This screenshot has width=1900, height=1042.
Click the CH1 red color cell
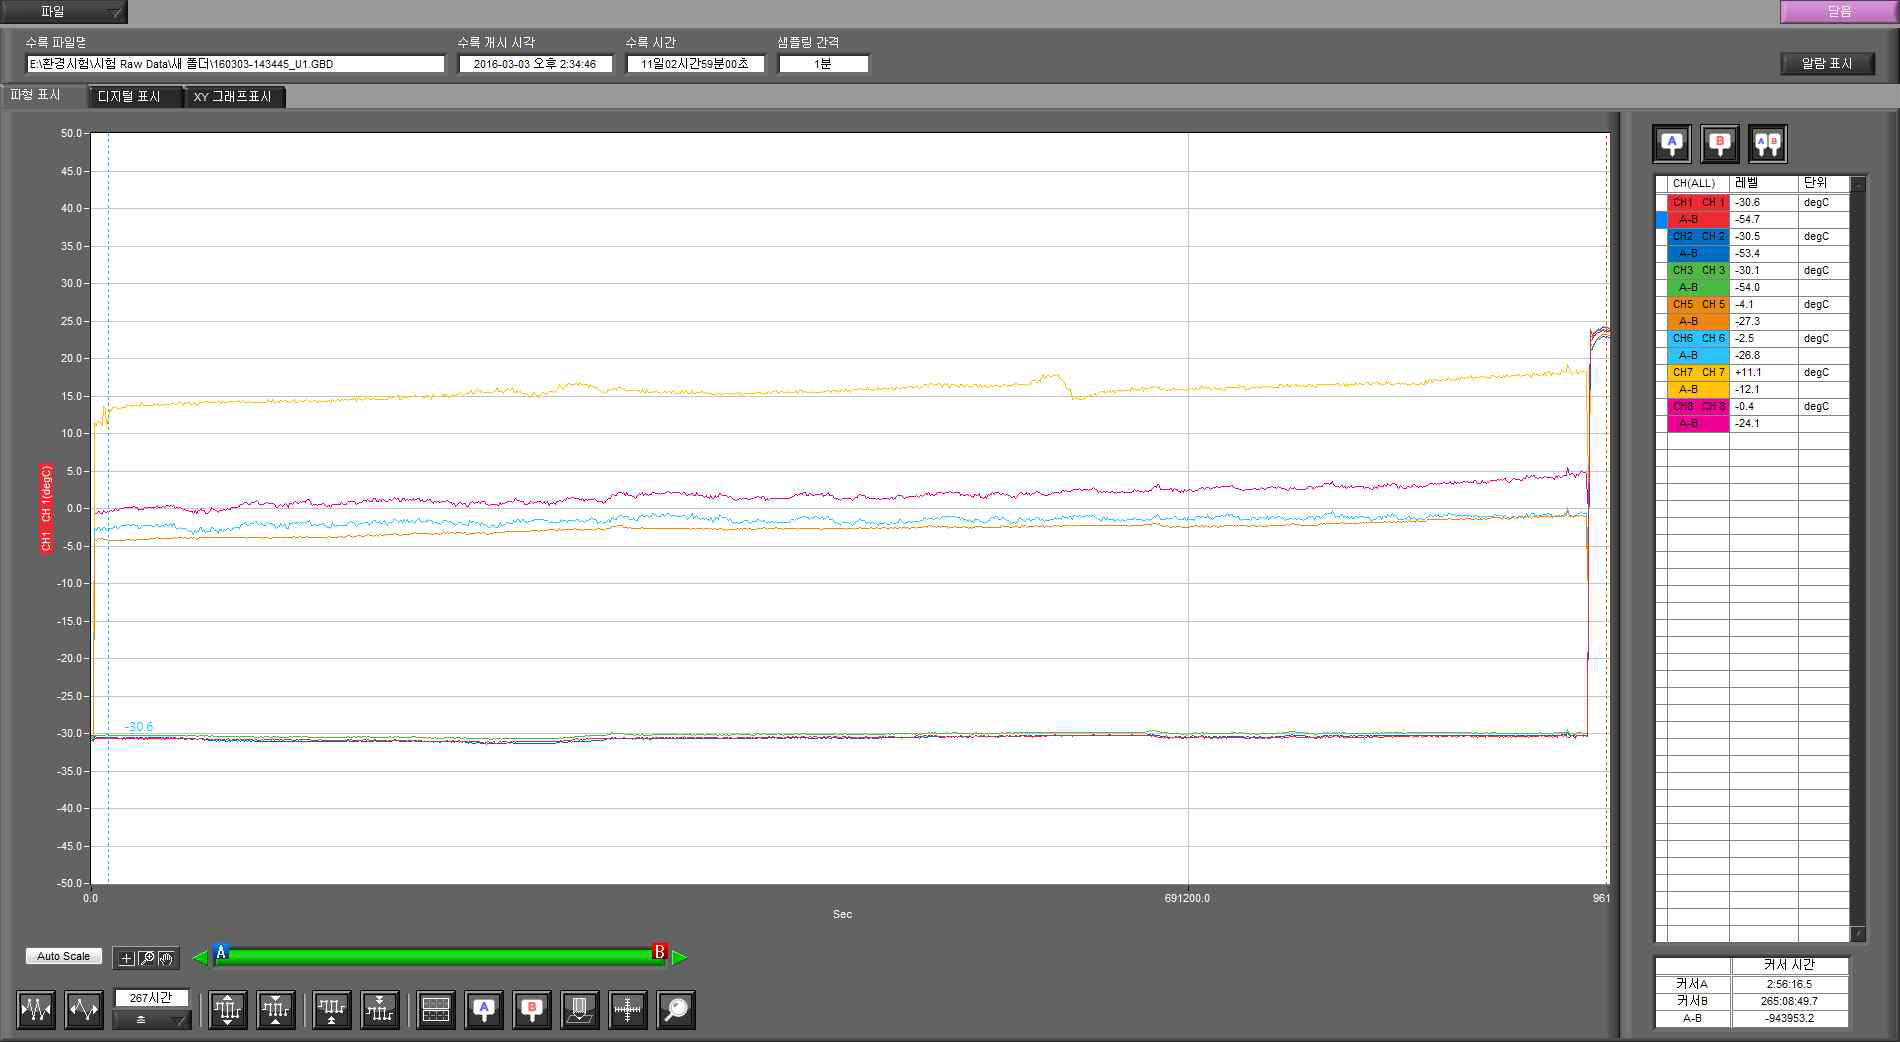click(x=1699, y=202)
